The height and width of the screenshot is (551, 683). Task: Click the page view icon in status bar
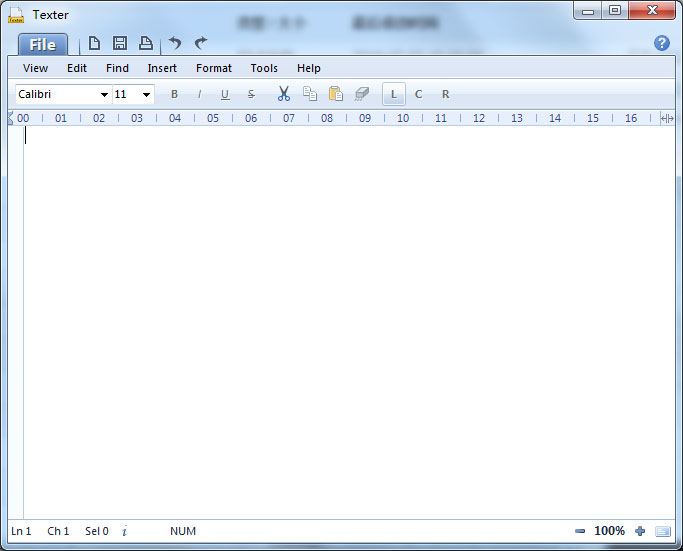coord(663,531)
